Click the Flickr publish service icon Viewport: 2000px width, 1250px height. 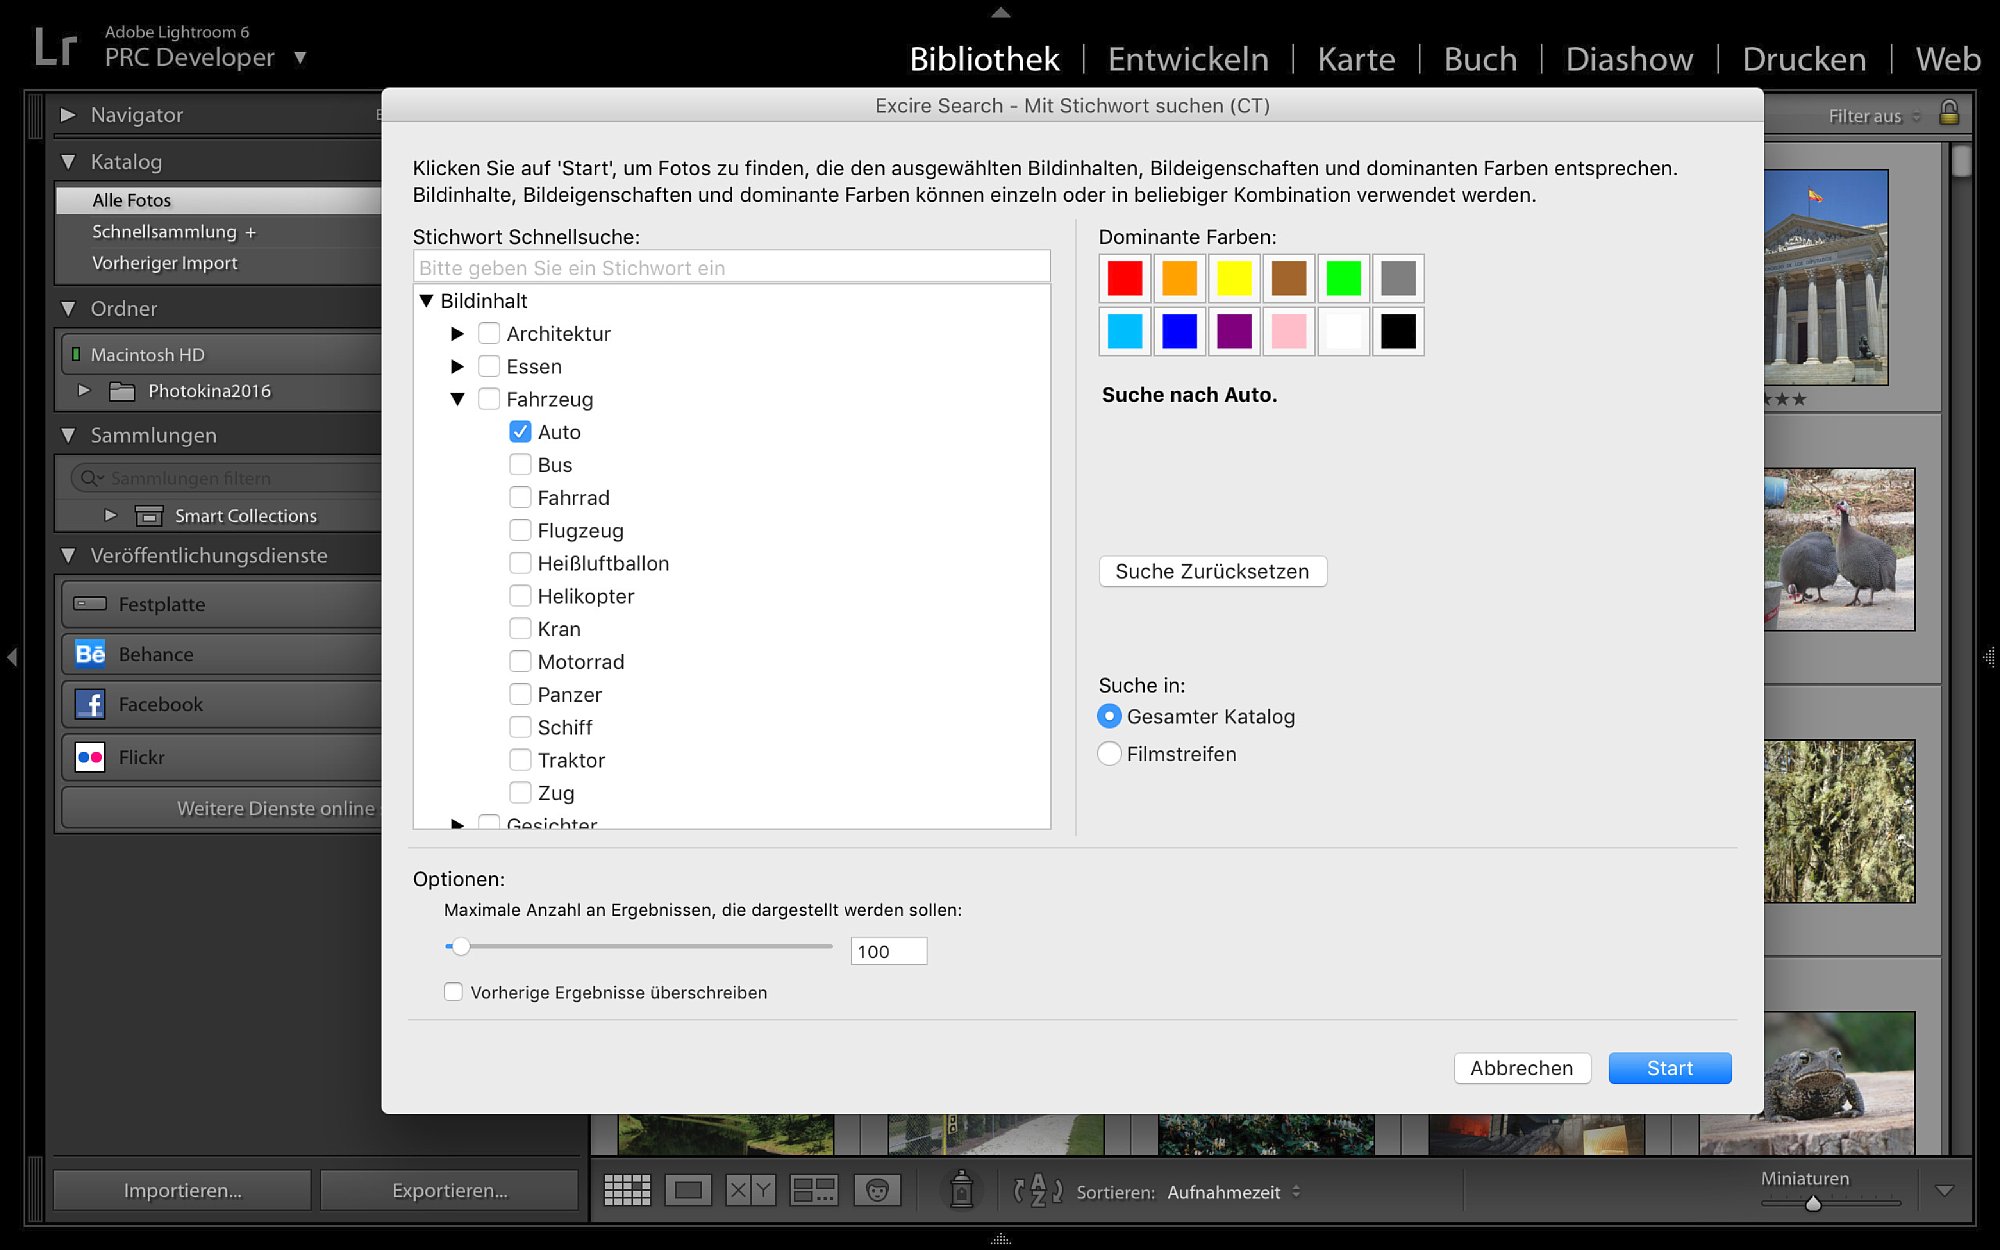coord(90,757)
